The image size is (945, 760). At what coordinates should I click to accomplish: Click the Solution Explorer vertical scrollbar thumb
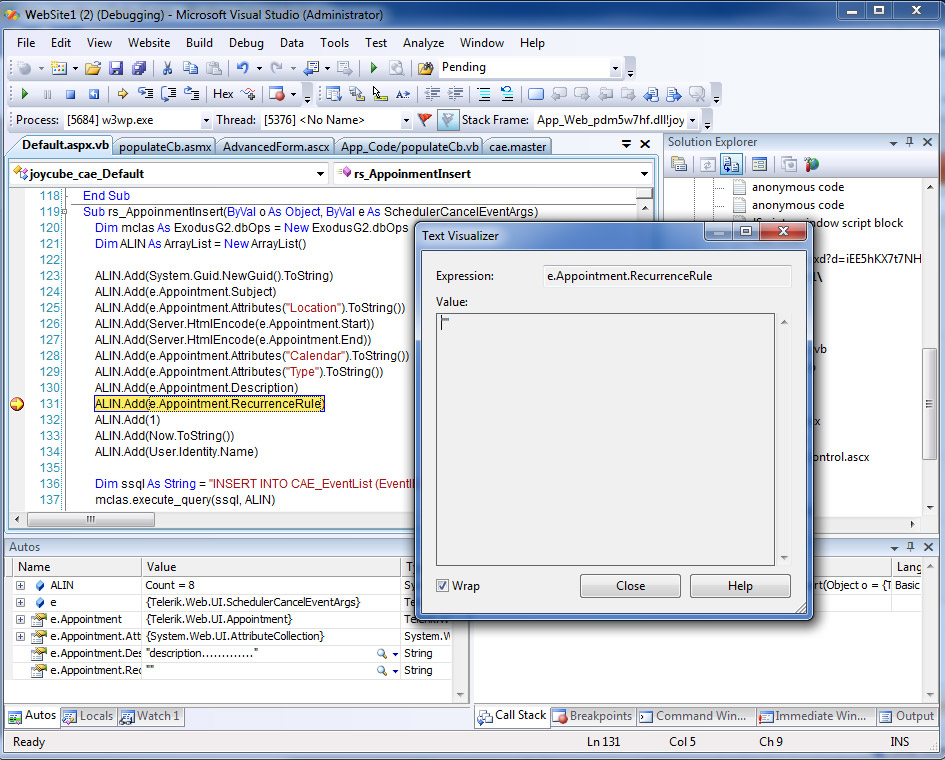coord(929,403)
